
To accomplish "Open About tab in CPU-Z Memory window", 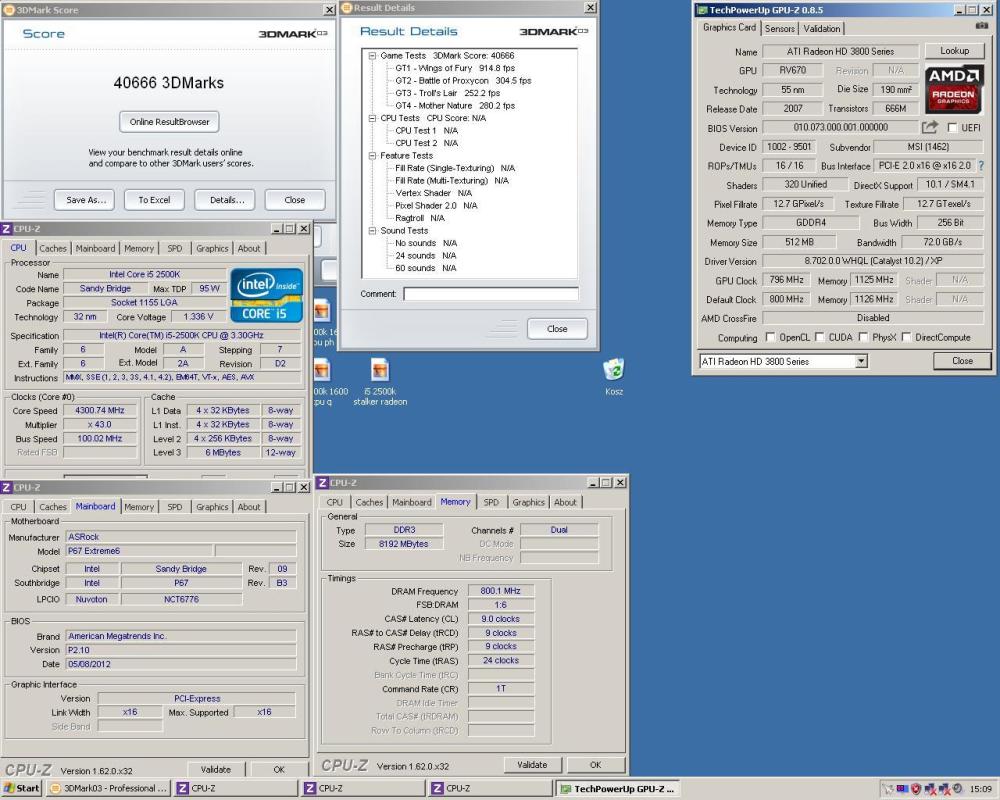I will tap(565, 502).
